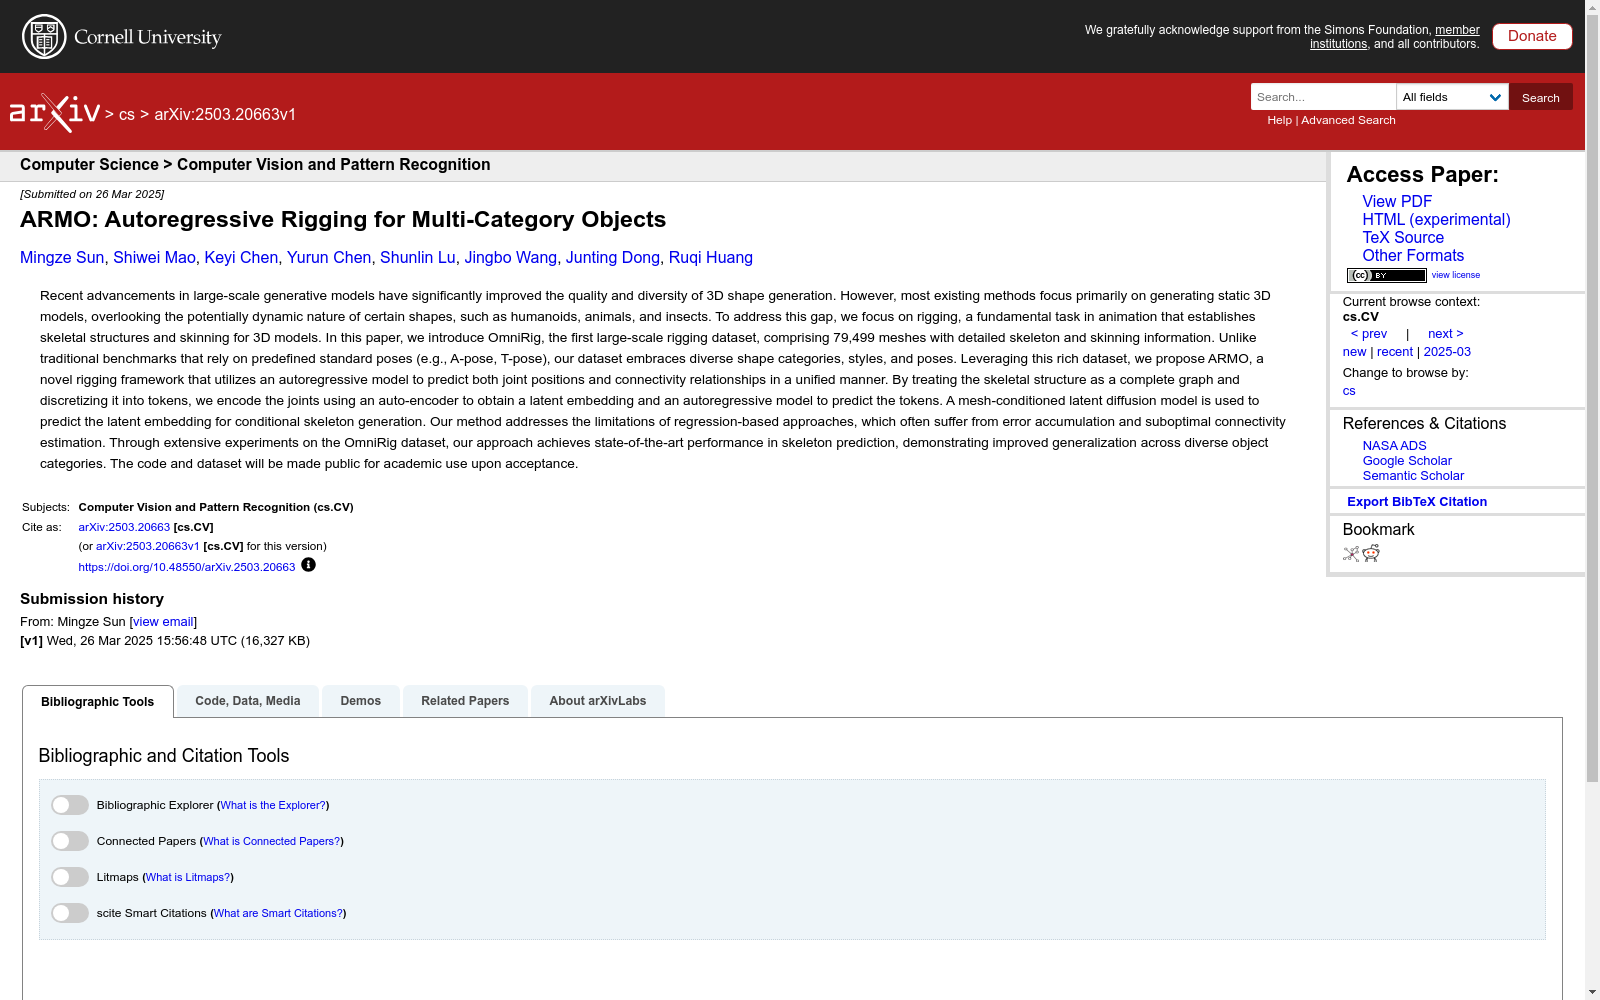Select the Bibliographic Tools tab
Viewport: 1600px width, 1000px height.
pyautogui.click(x=98, y=702)
